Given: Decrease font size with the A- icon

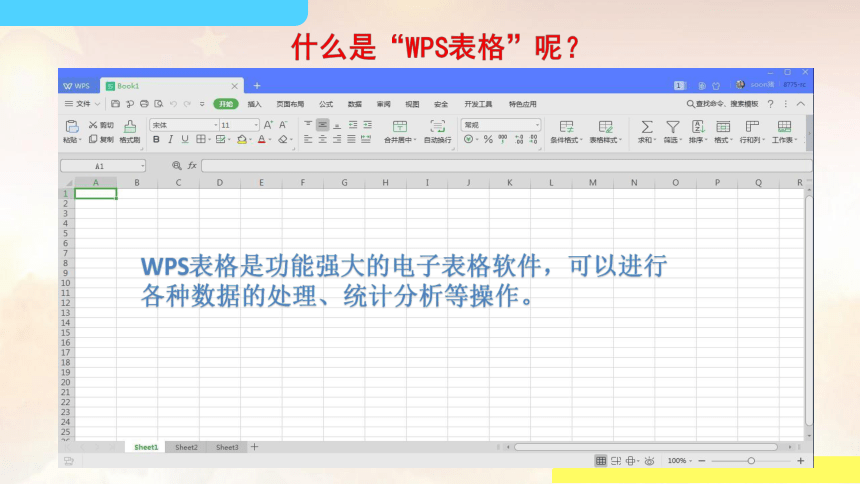Looking at the screenshot, I should click(x=283, y=125).
